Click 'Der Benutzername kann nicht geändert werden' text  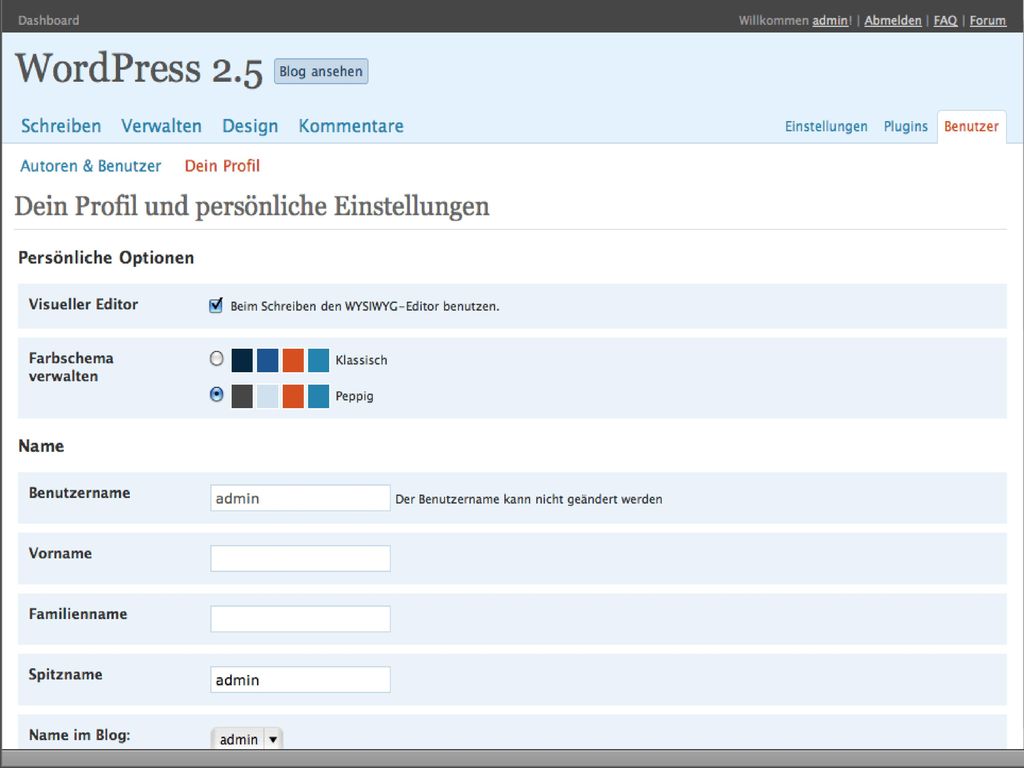tap(529, 499)
